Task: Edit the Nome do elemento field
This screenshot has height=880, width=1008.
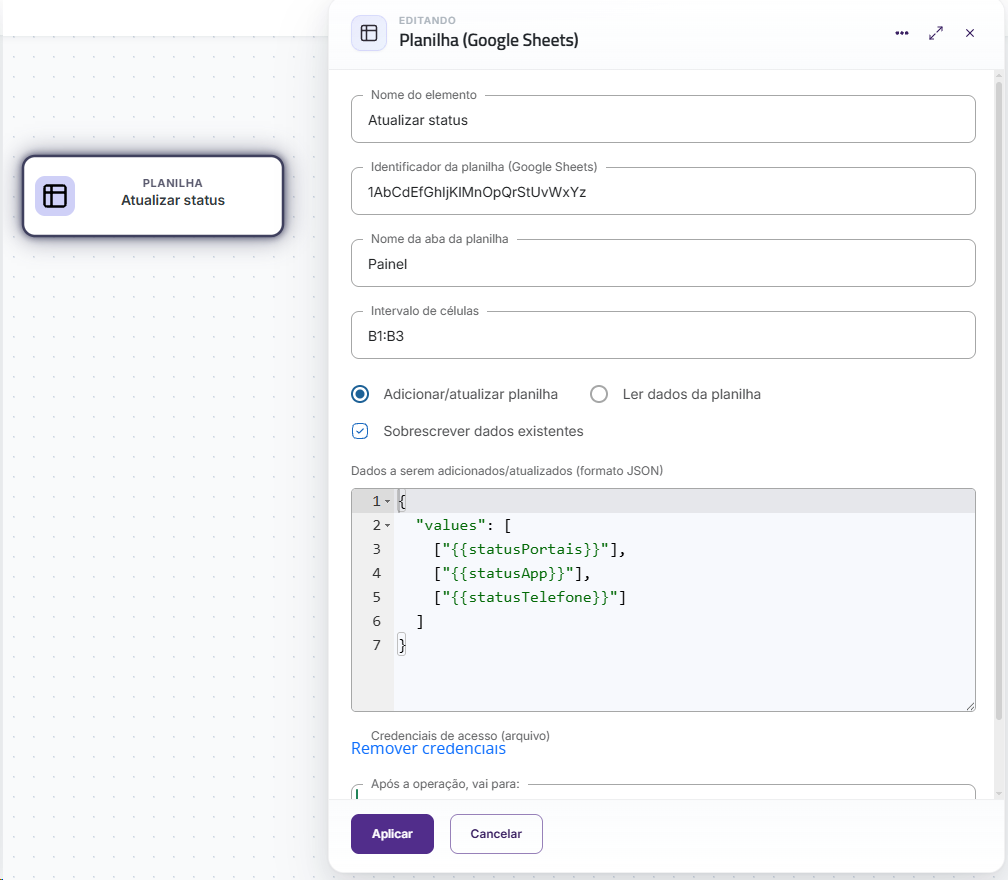Action: click(663, 120)
